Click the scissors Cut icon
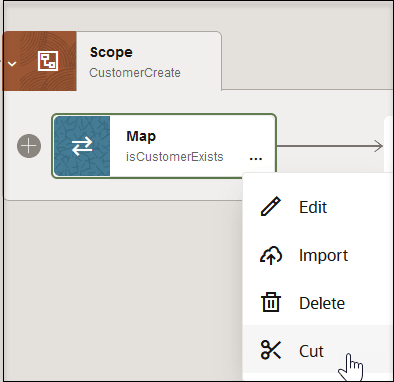The height and width of the screenshot is (382, 394). click(271, 350)
